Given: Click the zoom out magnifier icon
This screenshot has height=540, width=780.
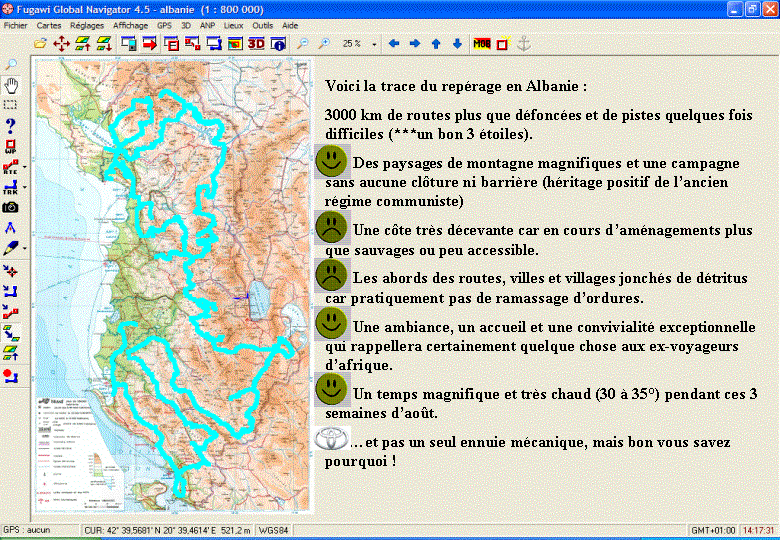Looking at the screenshot, I should click(302, 44).
